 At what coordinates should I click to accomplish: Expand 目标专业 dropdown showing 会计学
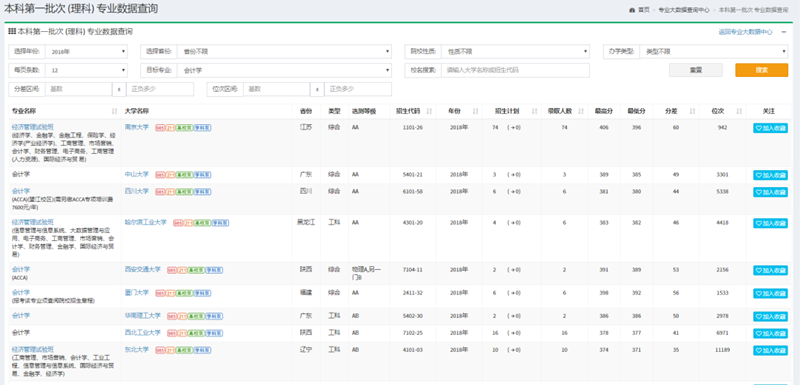click(x=284, y=70)
